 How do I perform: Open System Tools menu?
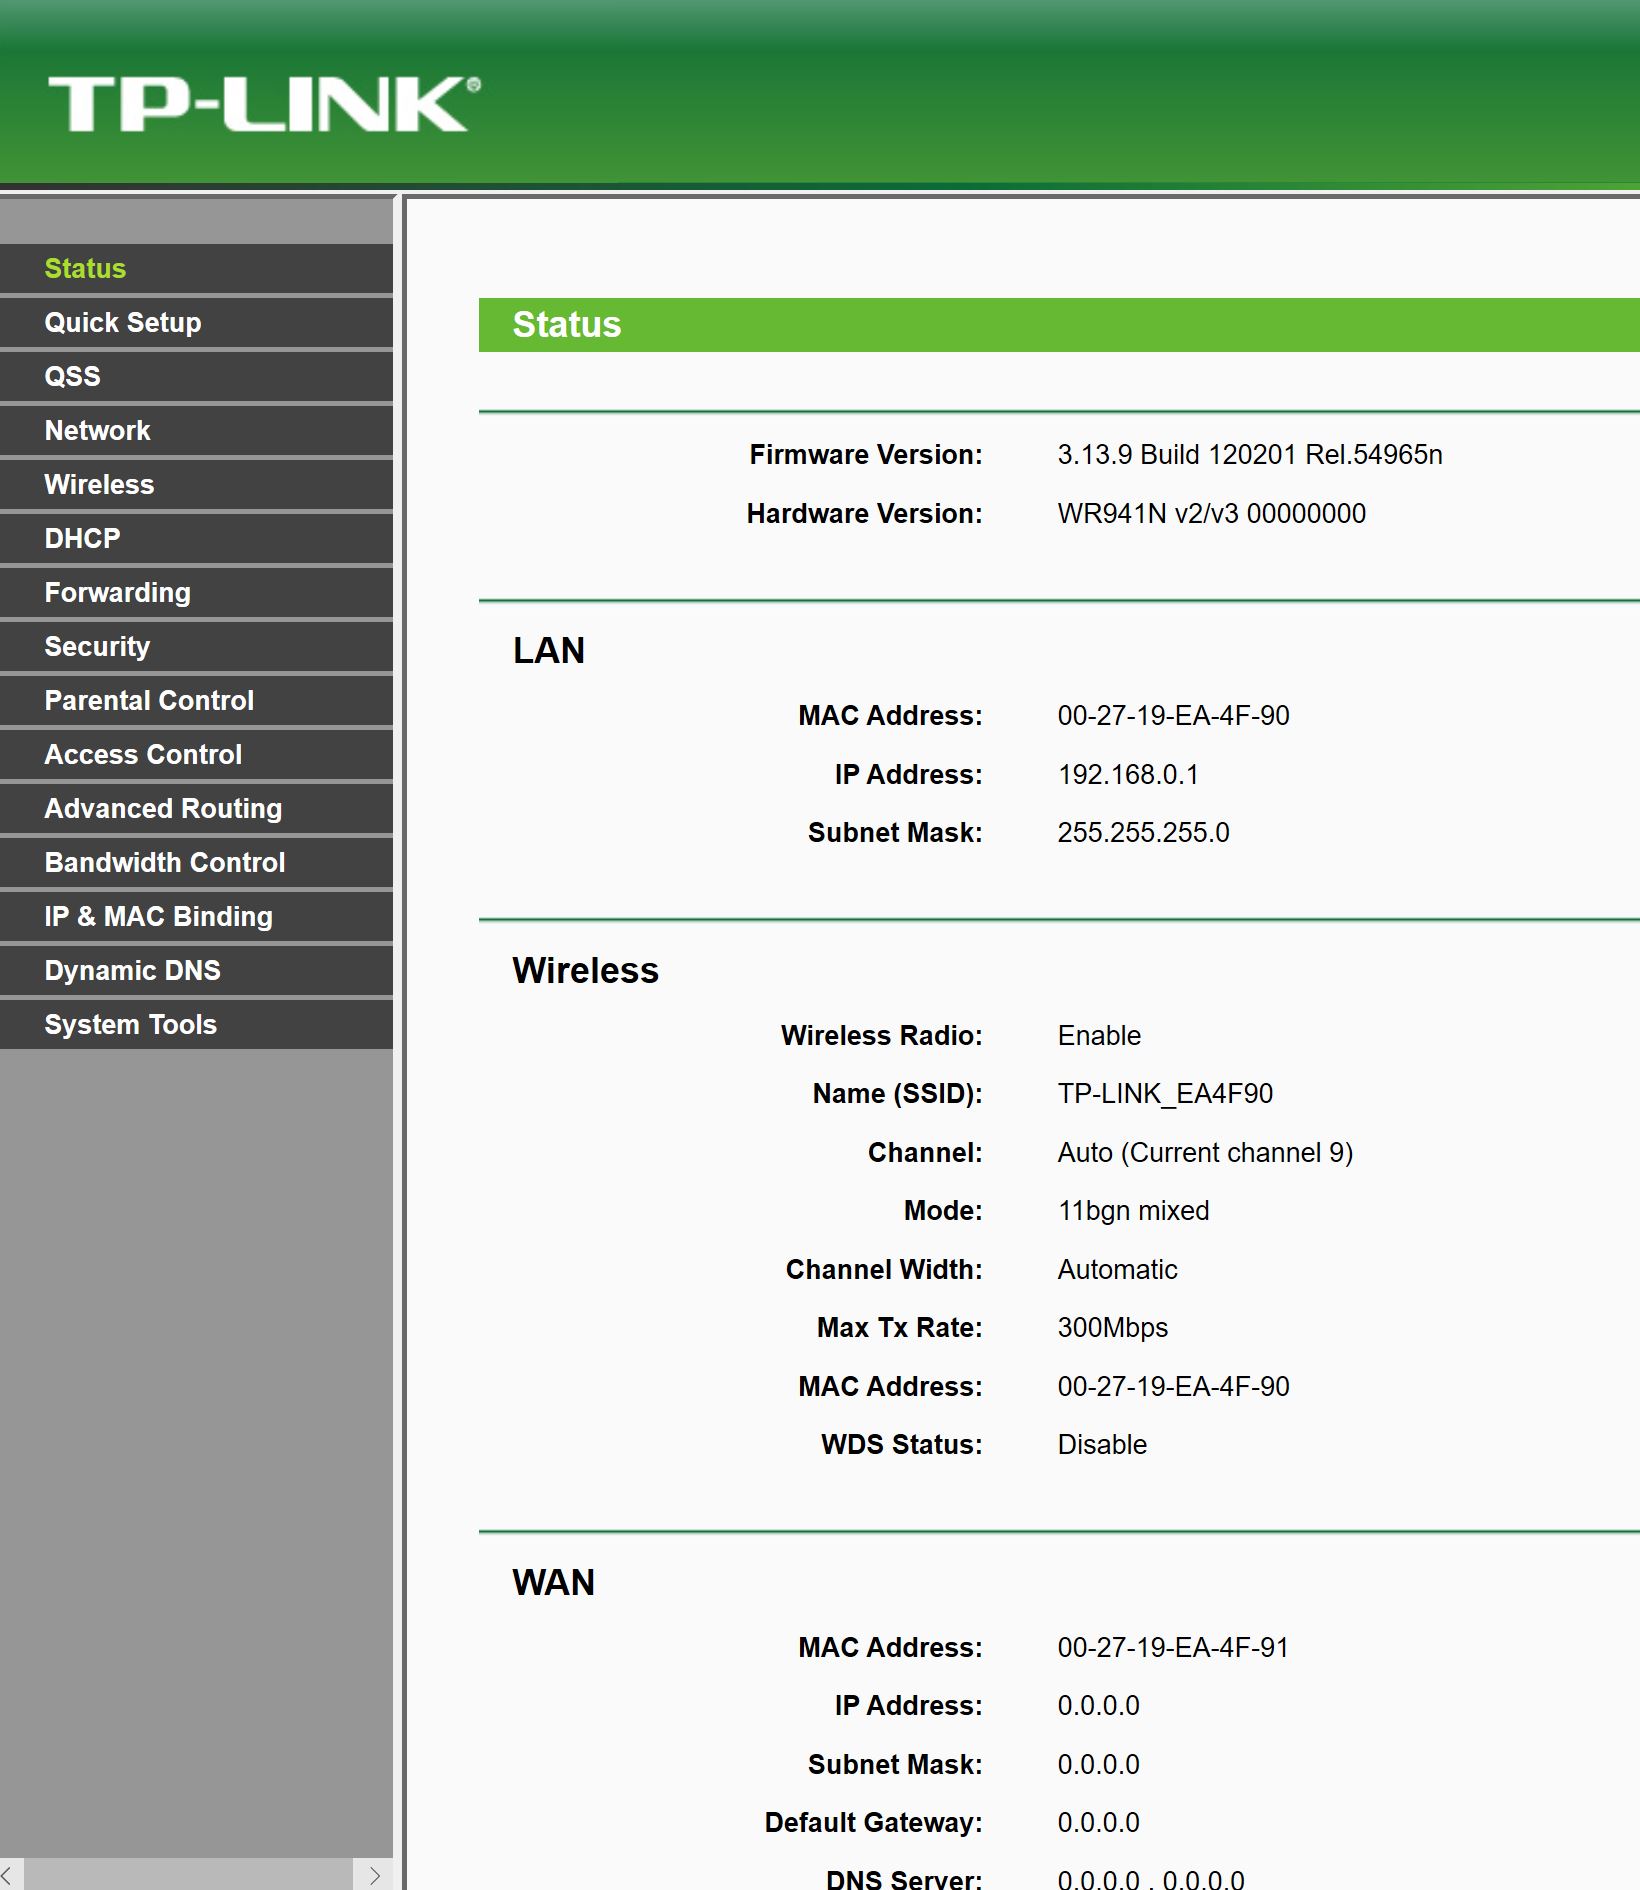coord(196,1024)
